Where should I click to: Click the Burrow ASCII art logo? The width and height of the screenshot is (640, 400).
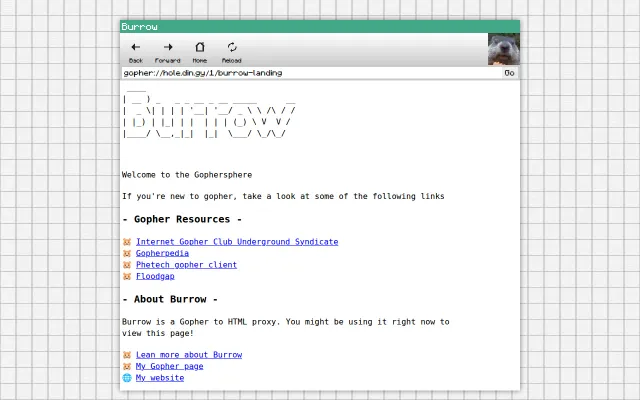pos(209,113)
